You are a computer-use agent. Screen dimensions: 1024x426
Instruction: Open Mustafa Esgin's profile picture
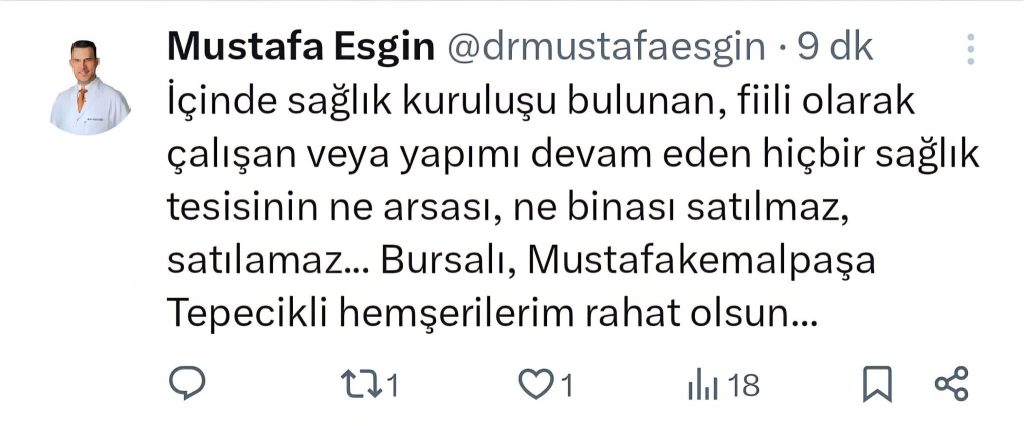tap(90, 87)
